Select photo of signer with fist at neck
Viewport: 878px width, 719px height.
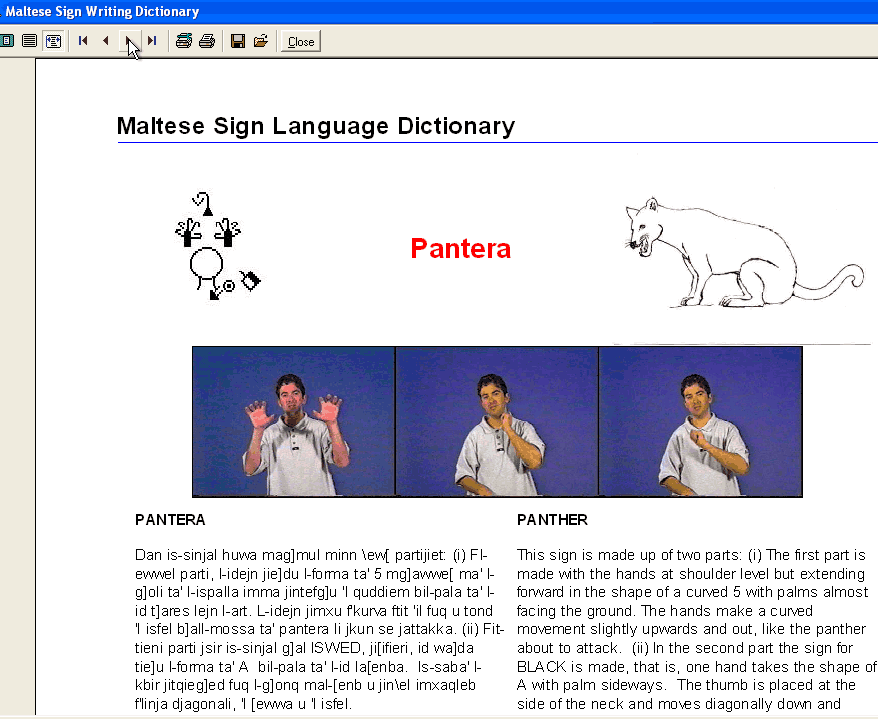point(497,422)
